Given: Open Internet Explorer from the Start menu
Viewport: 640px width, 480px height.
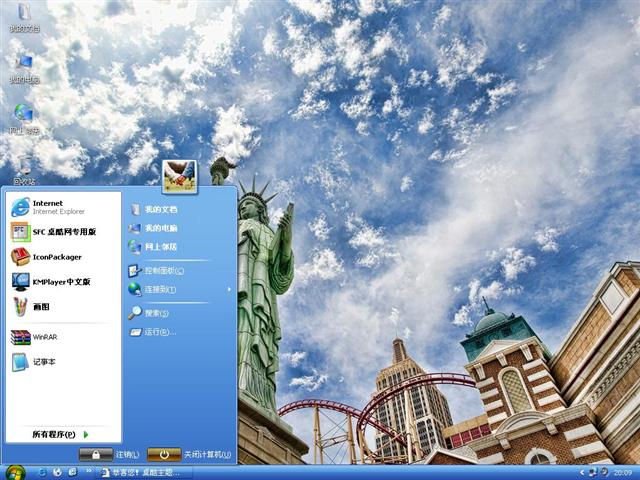Looking at the screenshot, I should point(63,207).
